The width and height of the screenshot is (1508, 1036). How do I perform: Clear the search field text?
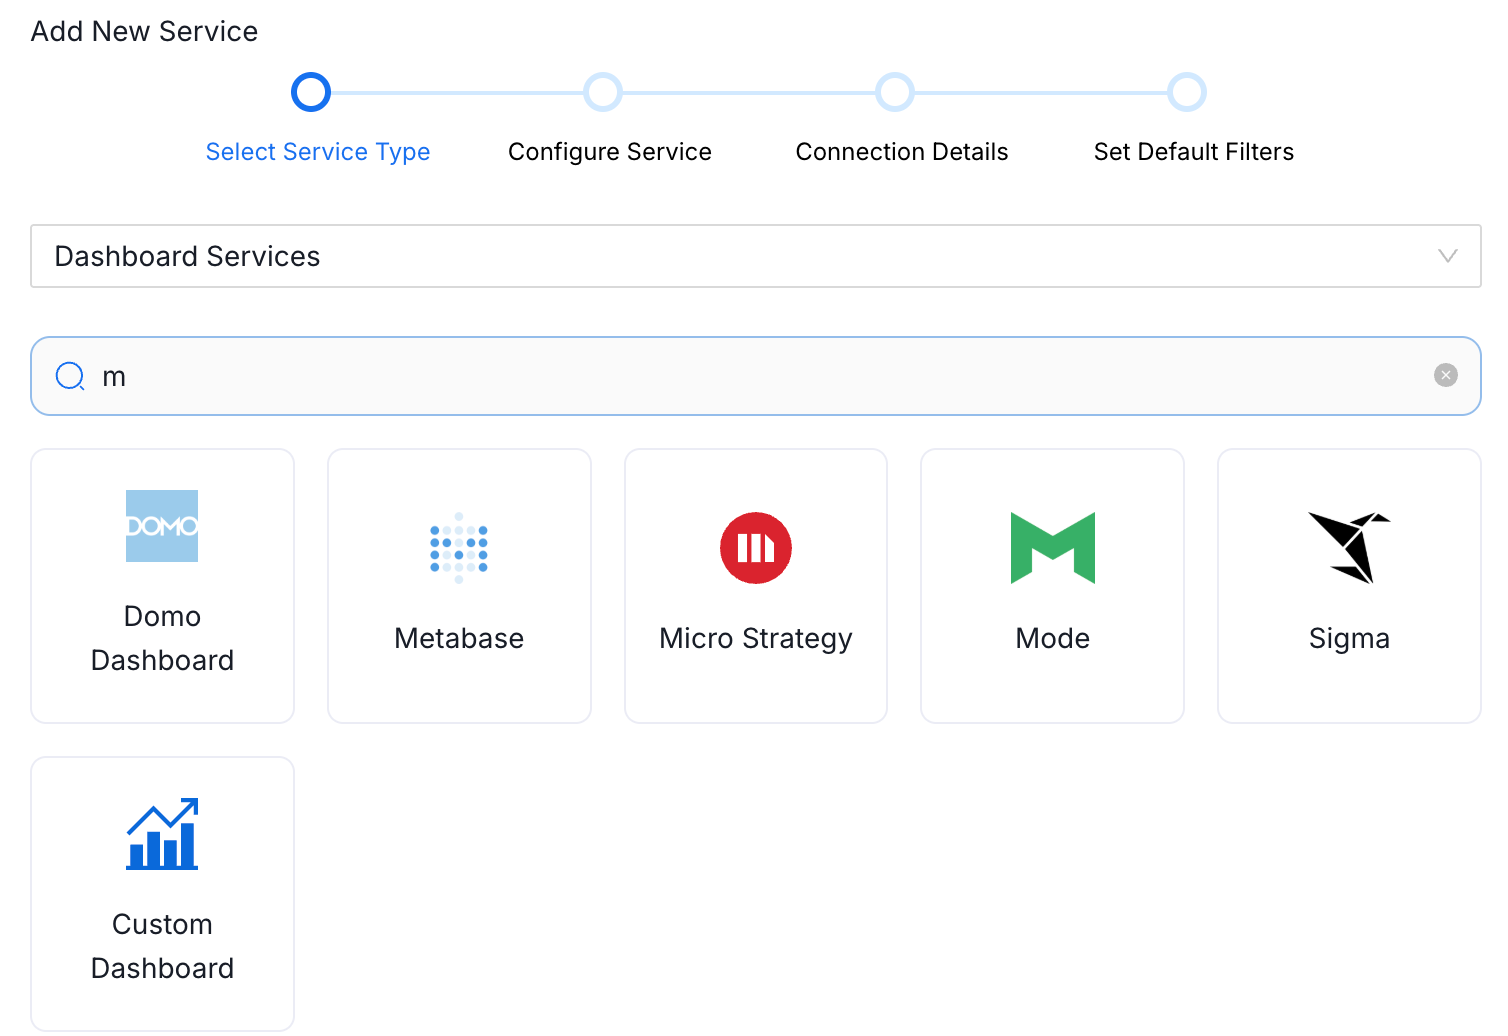(1446, 375)
